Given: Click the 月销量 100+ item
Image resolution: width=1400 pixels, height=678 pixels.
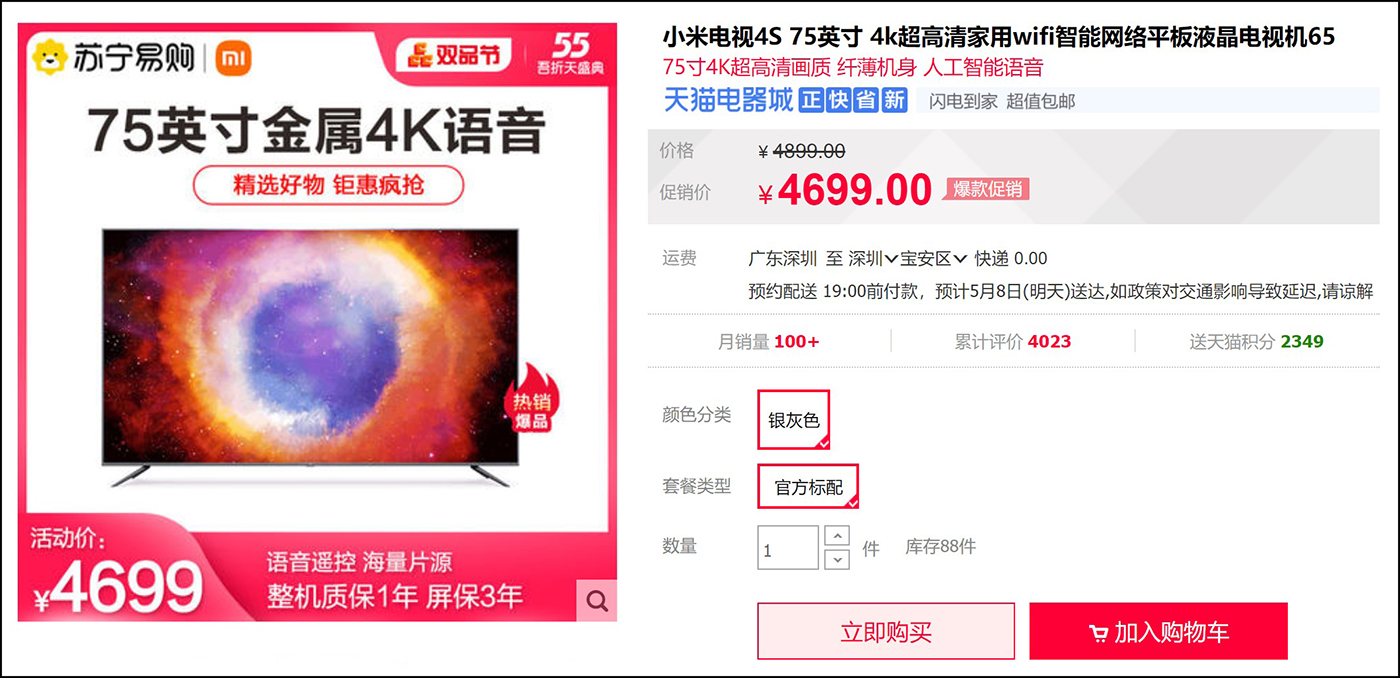Looking at the screenshot, I should (769, 341).
